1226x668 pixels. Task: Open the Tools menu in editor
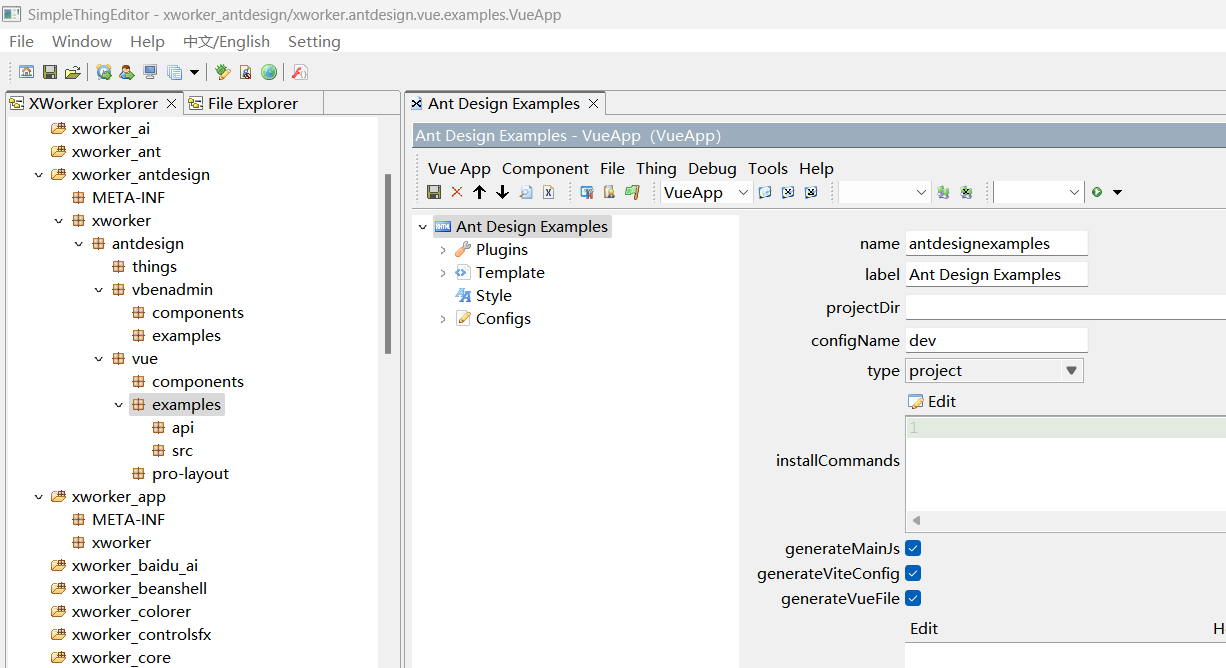tap(768, 168)
